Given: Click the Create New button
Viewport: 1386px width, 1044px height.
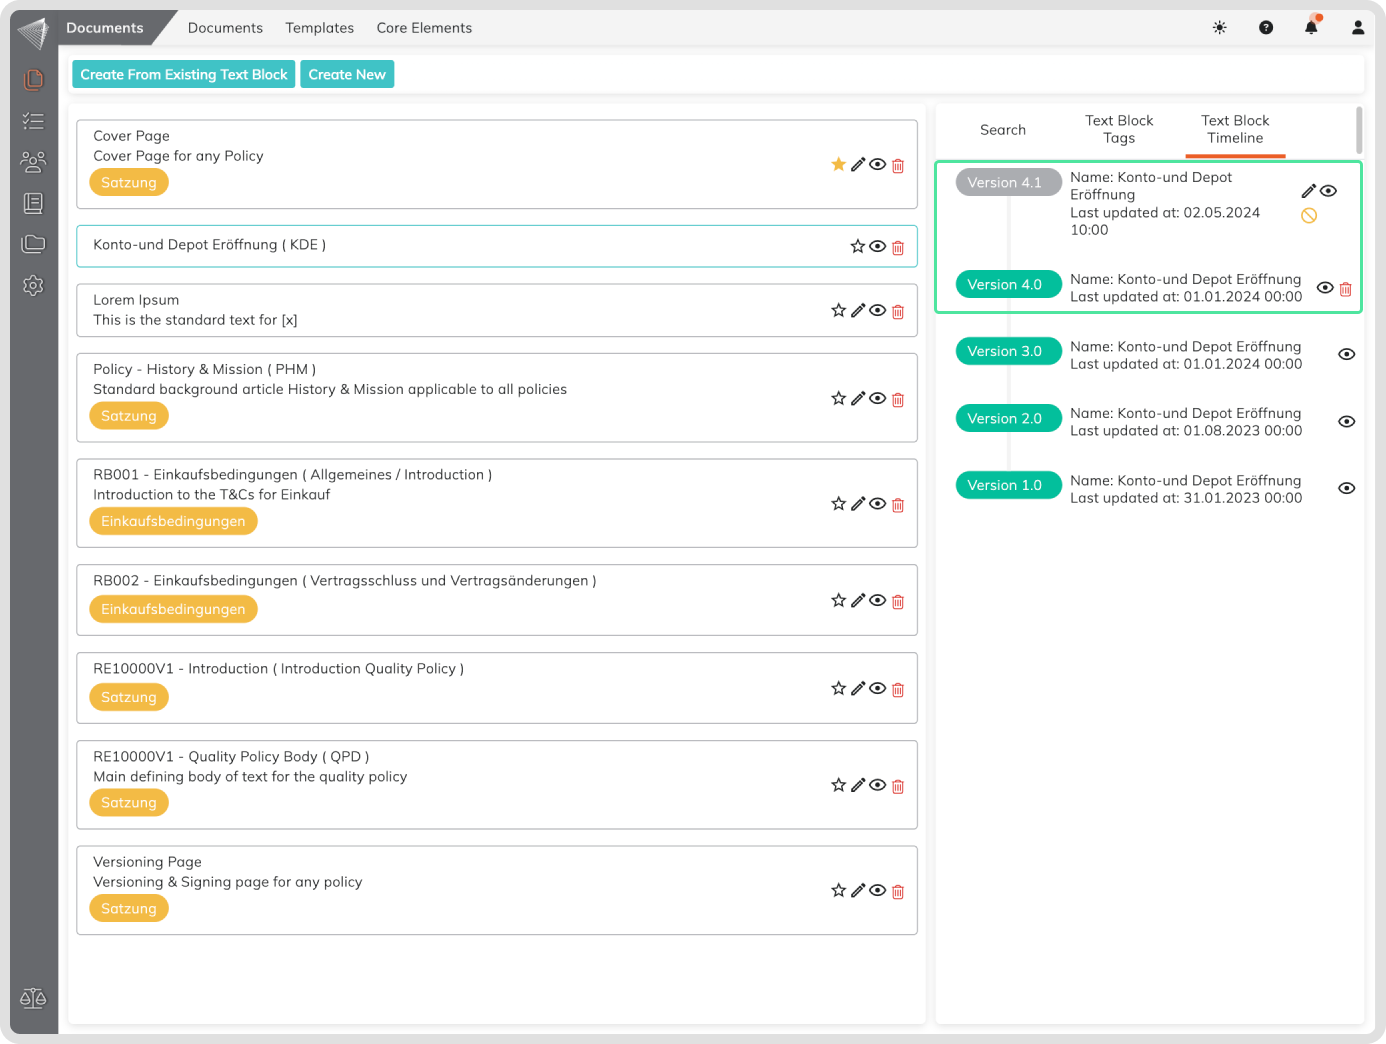Looking at the screenshot, I should 347,75.
